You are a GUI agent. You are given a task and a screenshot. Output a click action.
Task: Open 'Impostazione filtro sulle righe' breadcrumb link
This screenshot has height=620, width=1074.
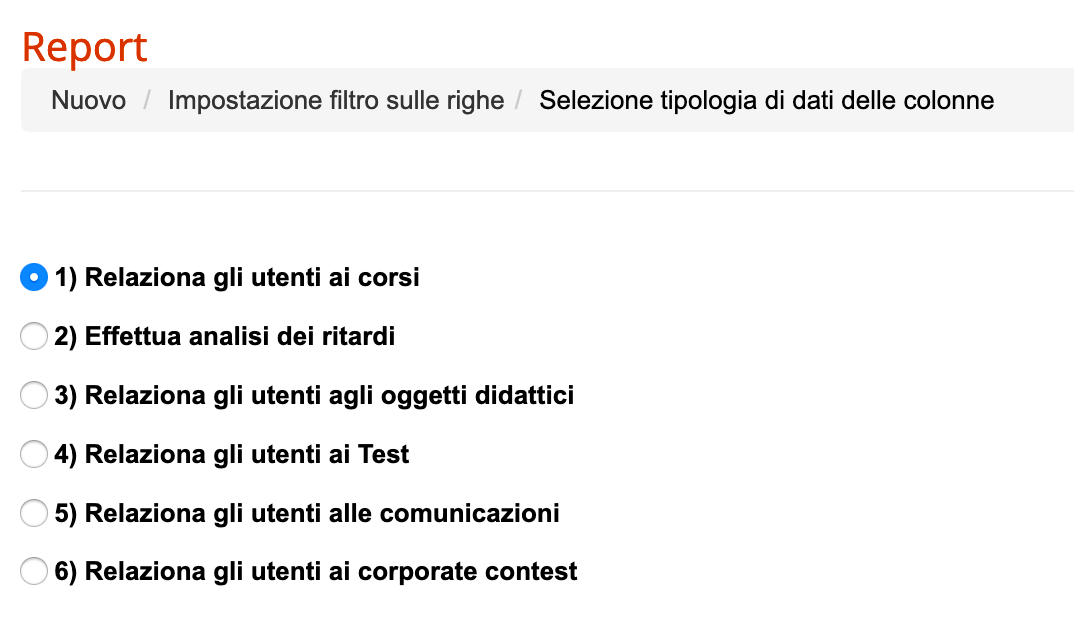point(336,100)
